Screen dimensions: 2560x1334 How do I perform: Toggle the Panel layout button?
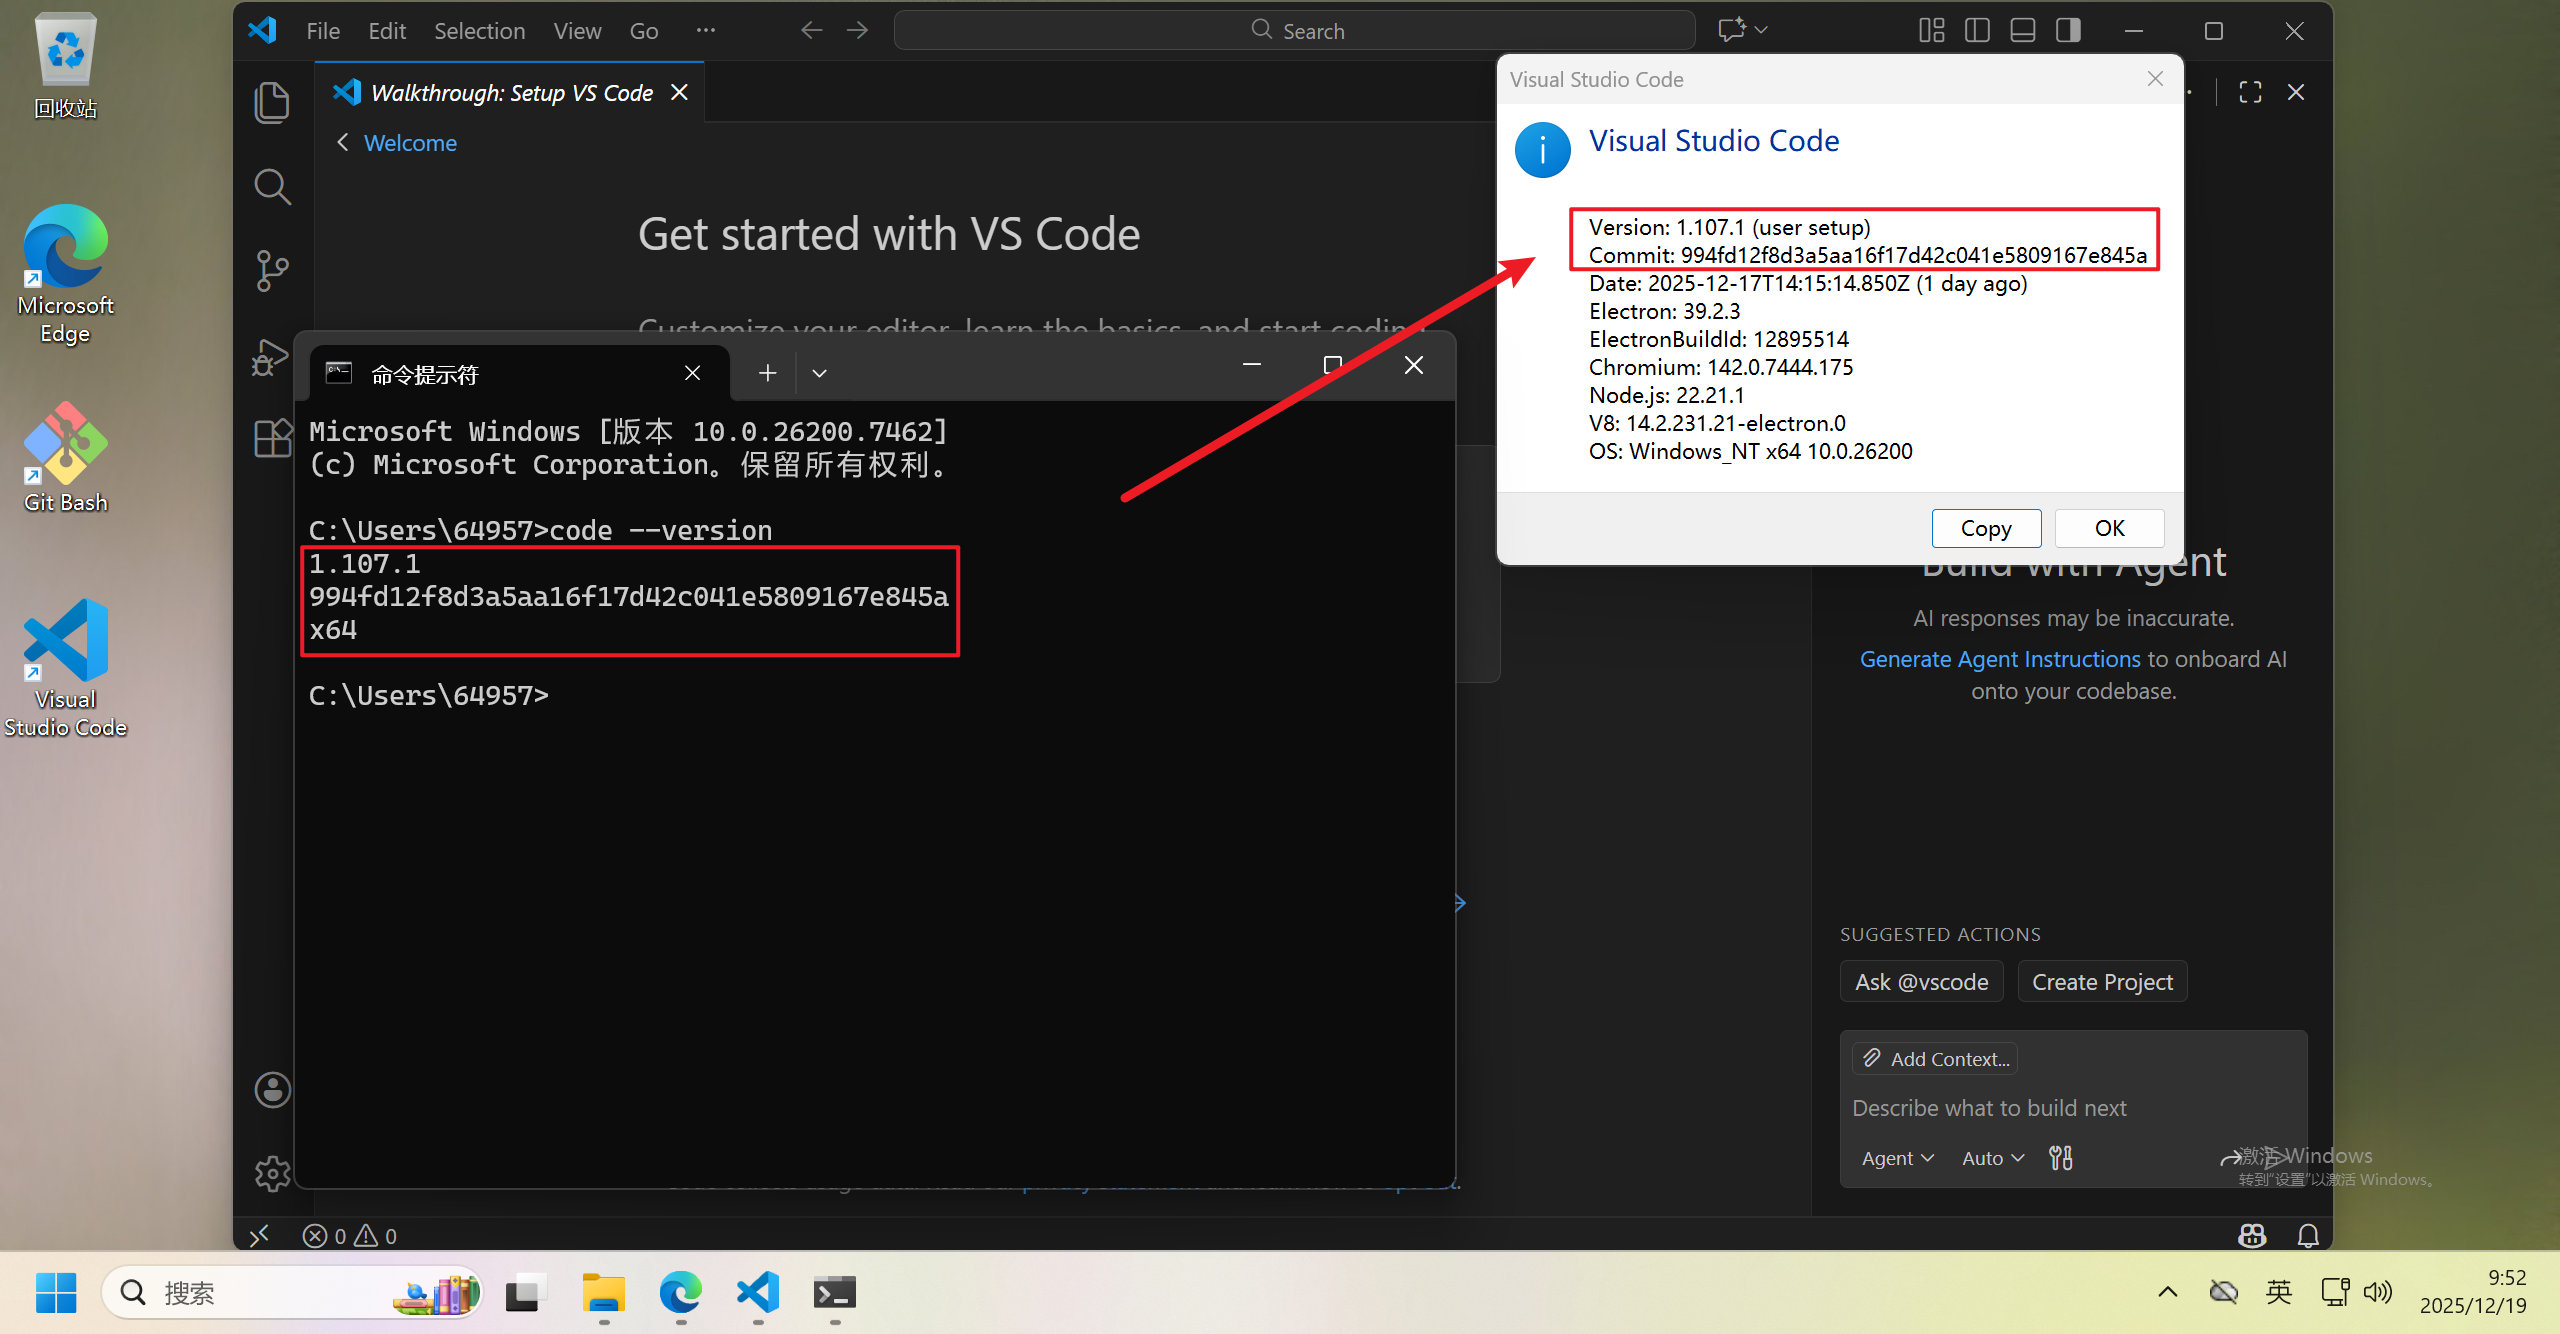[2022, 31]
